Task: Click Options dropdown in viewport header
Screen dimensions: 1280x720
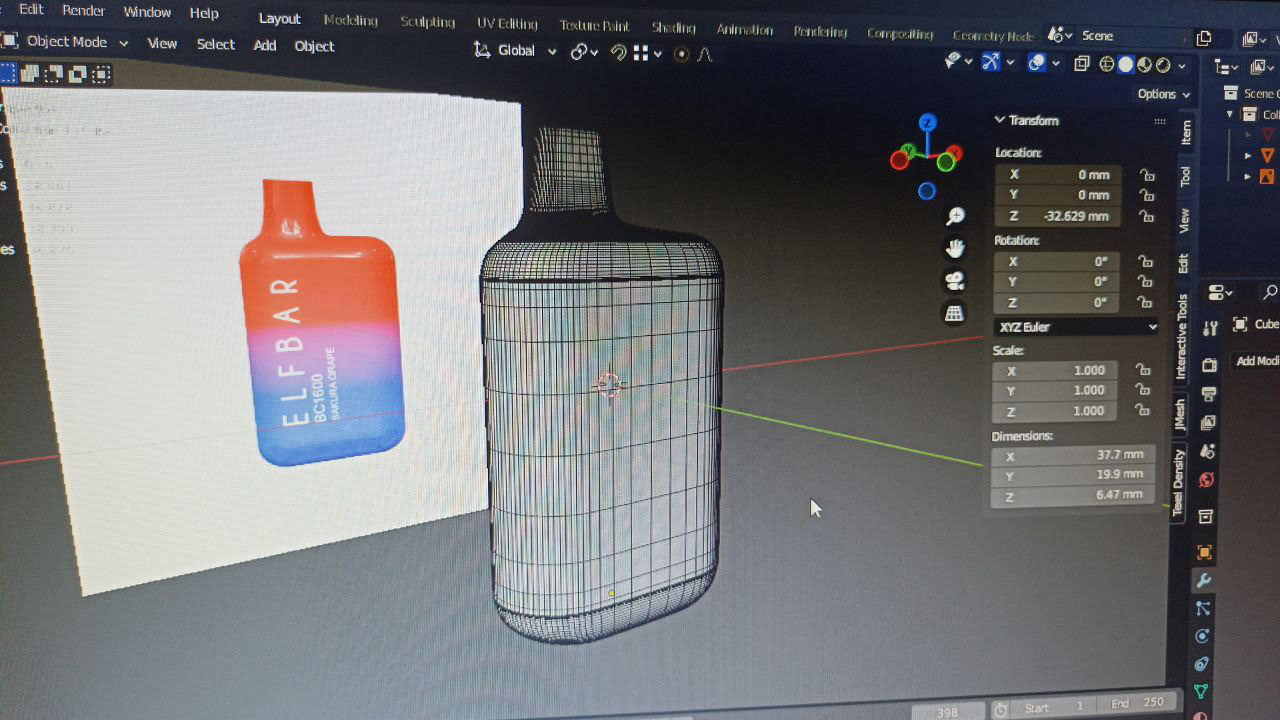Action: pyautogui.click(x=1164, y=94)
